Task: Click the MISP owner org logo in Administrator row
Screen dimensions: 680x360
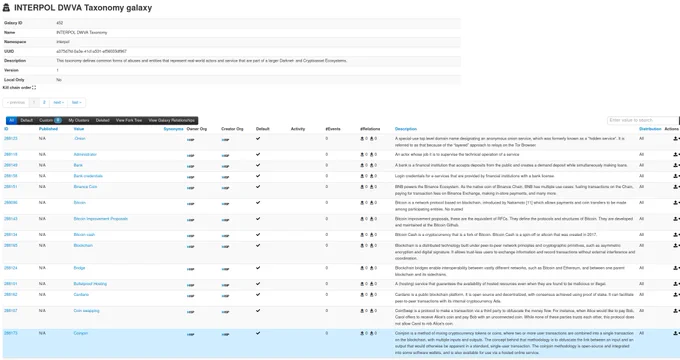Action: pyautogui.click(x=190, y=156)
